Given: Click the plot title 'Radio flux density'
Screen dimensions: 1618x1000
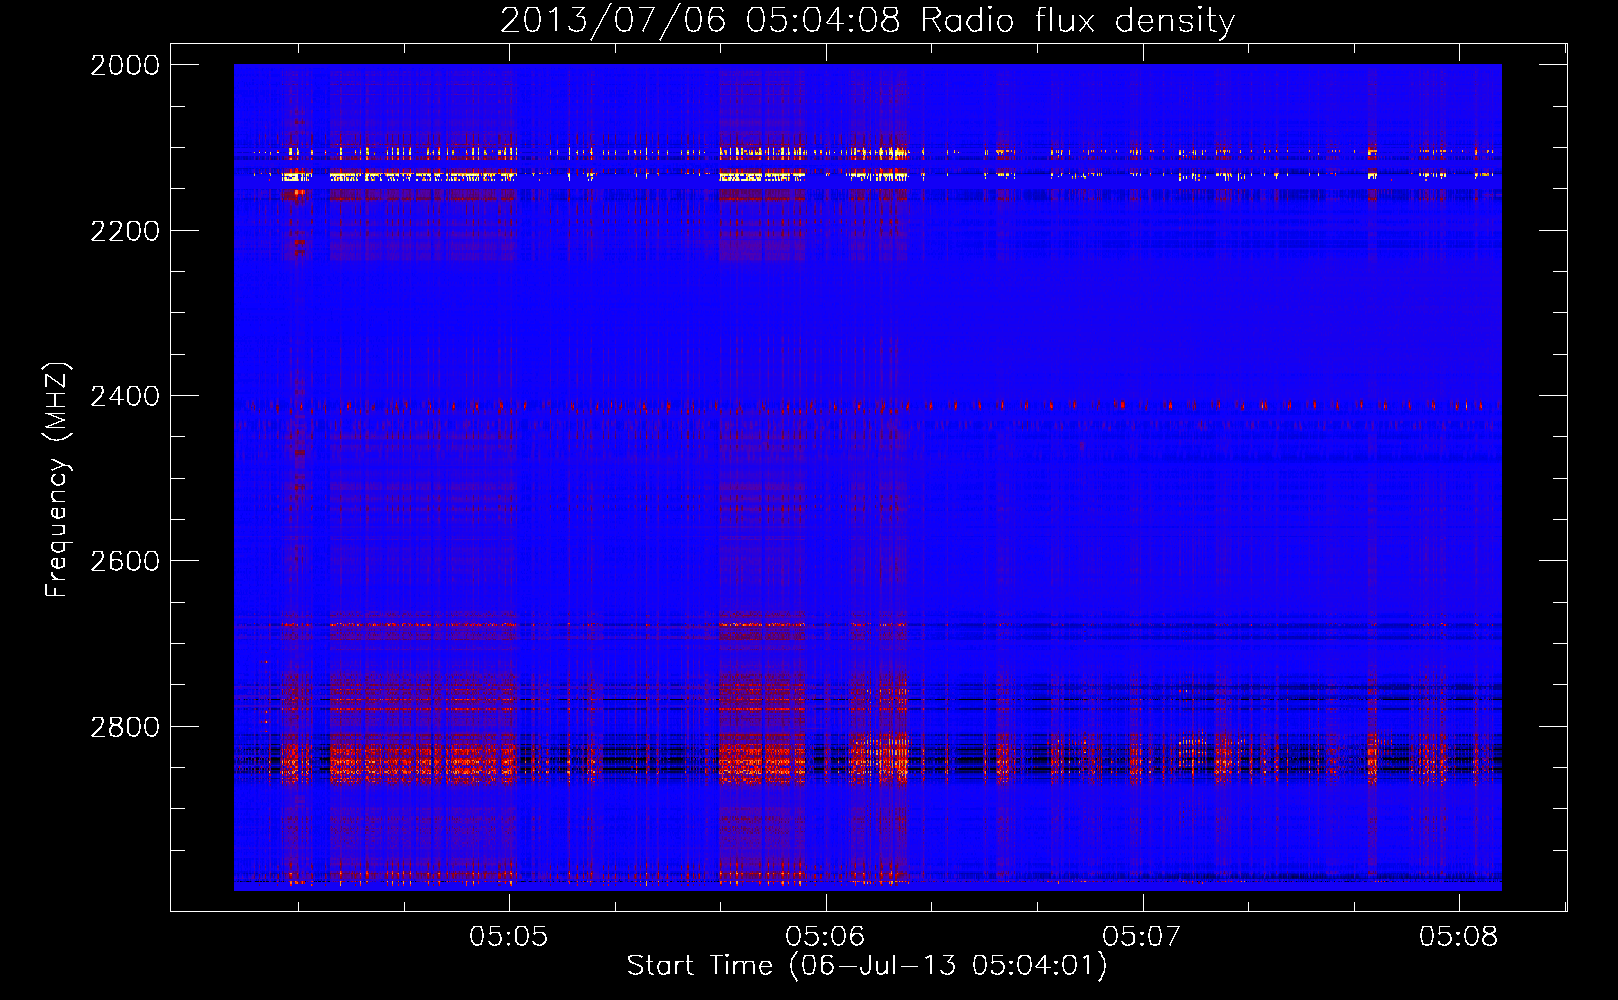Looking at the screenshot, I should pos(1077,20).
